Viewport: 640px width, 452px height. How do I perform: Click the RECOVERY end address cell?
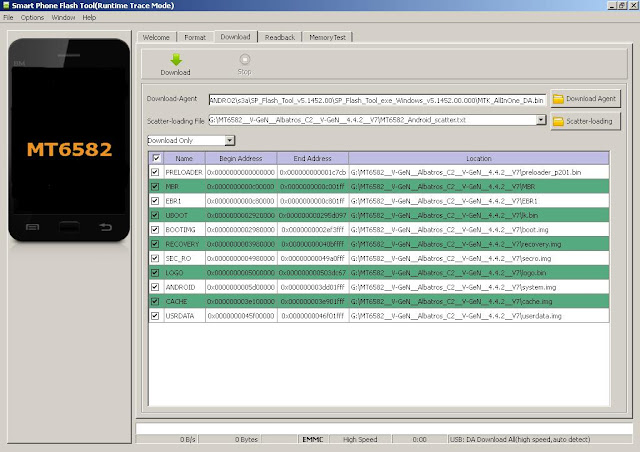[313, 244]
